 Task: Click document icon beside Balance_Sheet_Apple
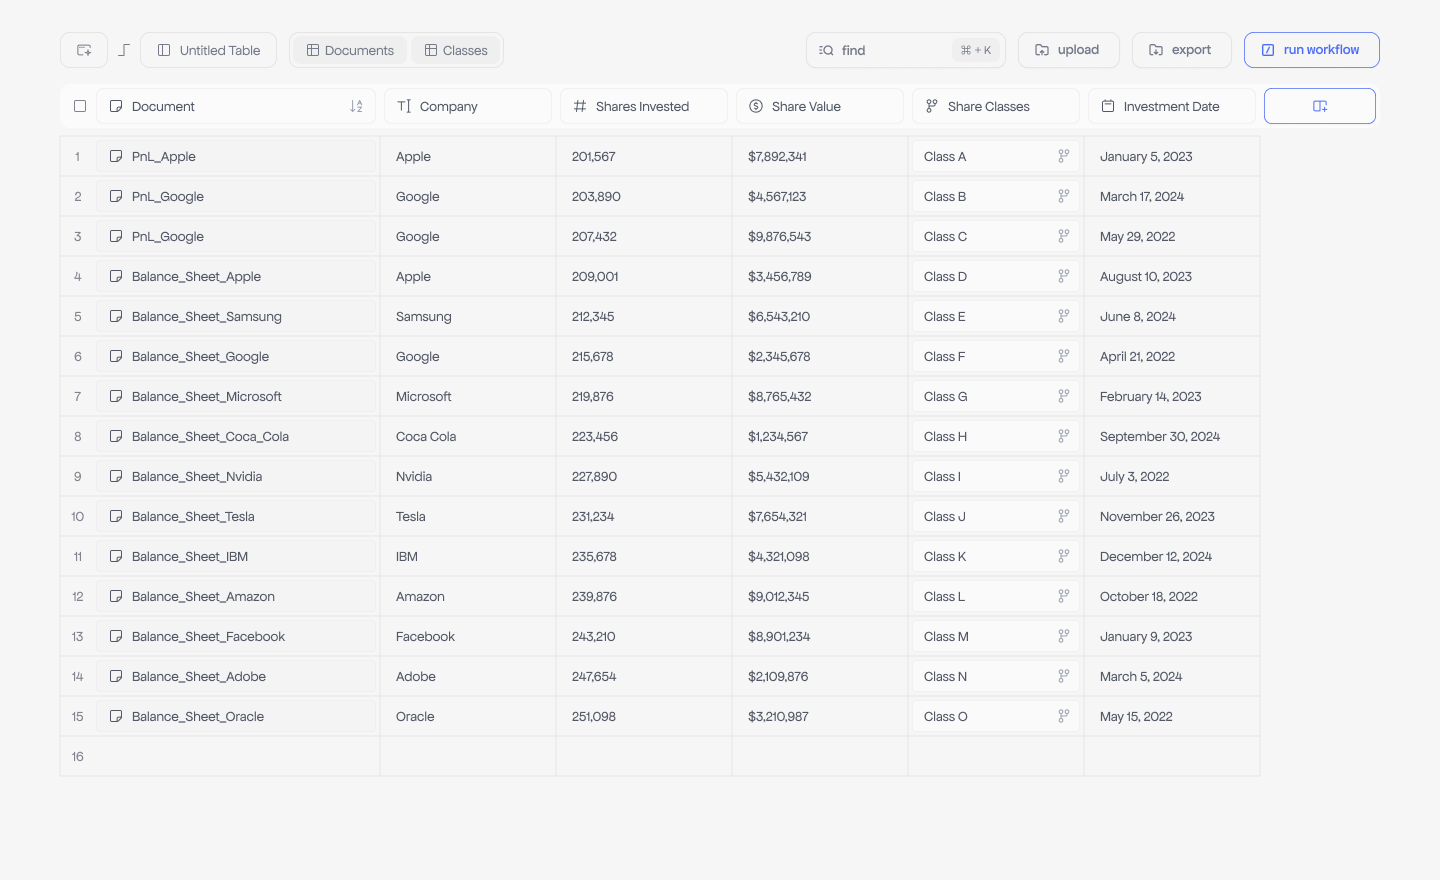click(x=116, y=276)
